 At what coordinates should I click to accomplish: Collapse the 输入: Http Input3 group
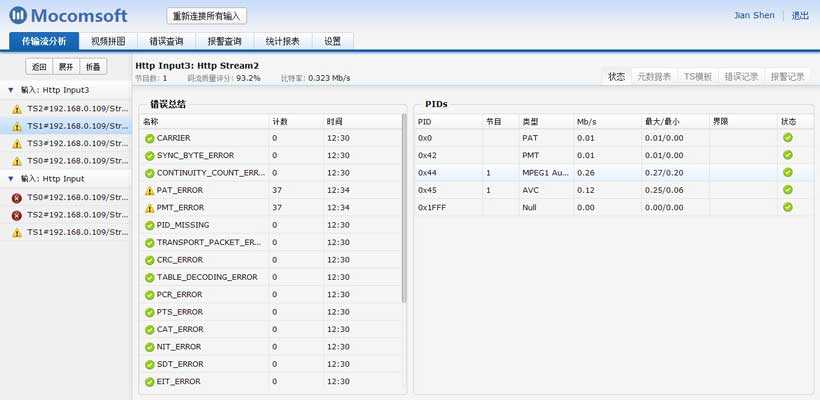click(10, 90)
